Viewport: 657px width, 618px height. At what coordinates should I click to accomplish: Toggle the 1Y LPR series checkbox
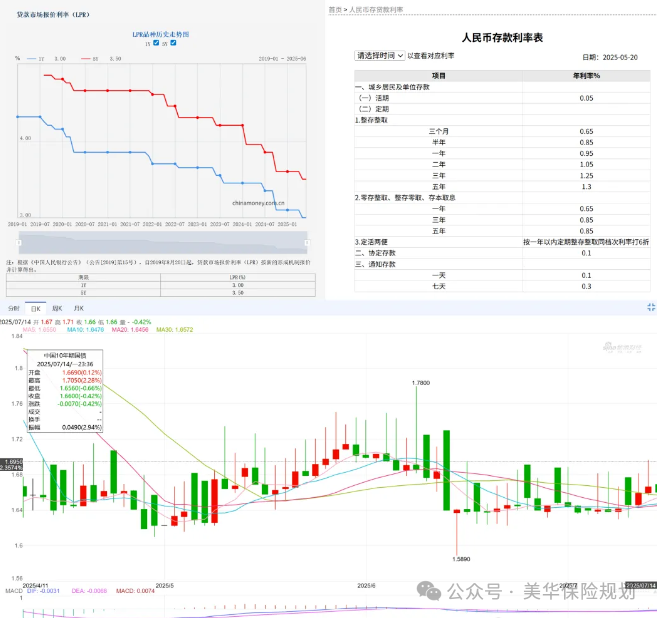(155, 42)
